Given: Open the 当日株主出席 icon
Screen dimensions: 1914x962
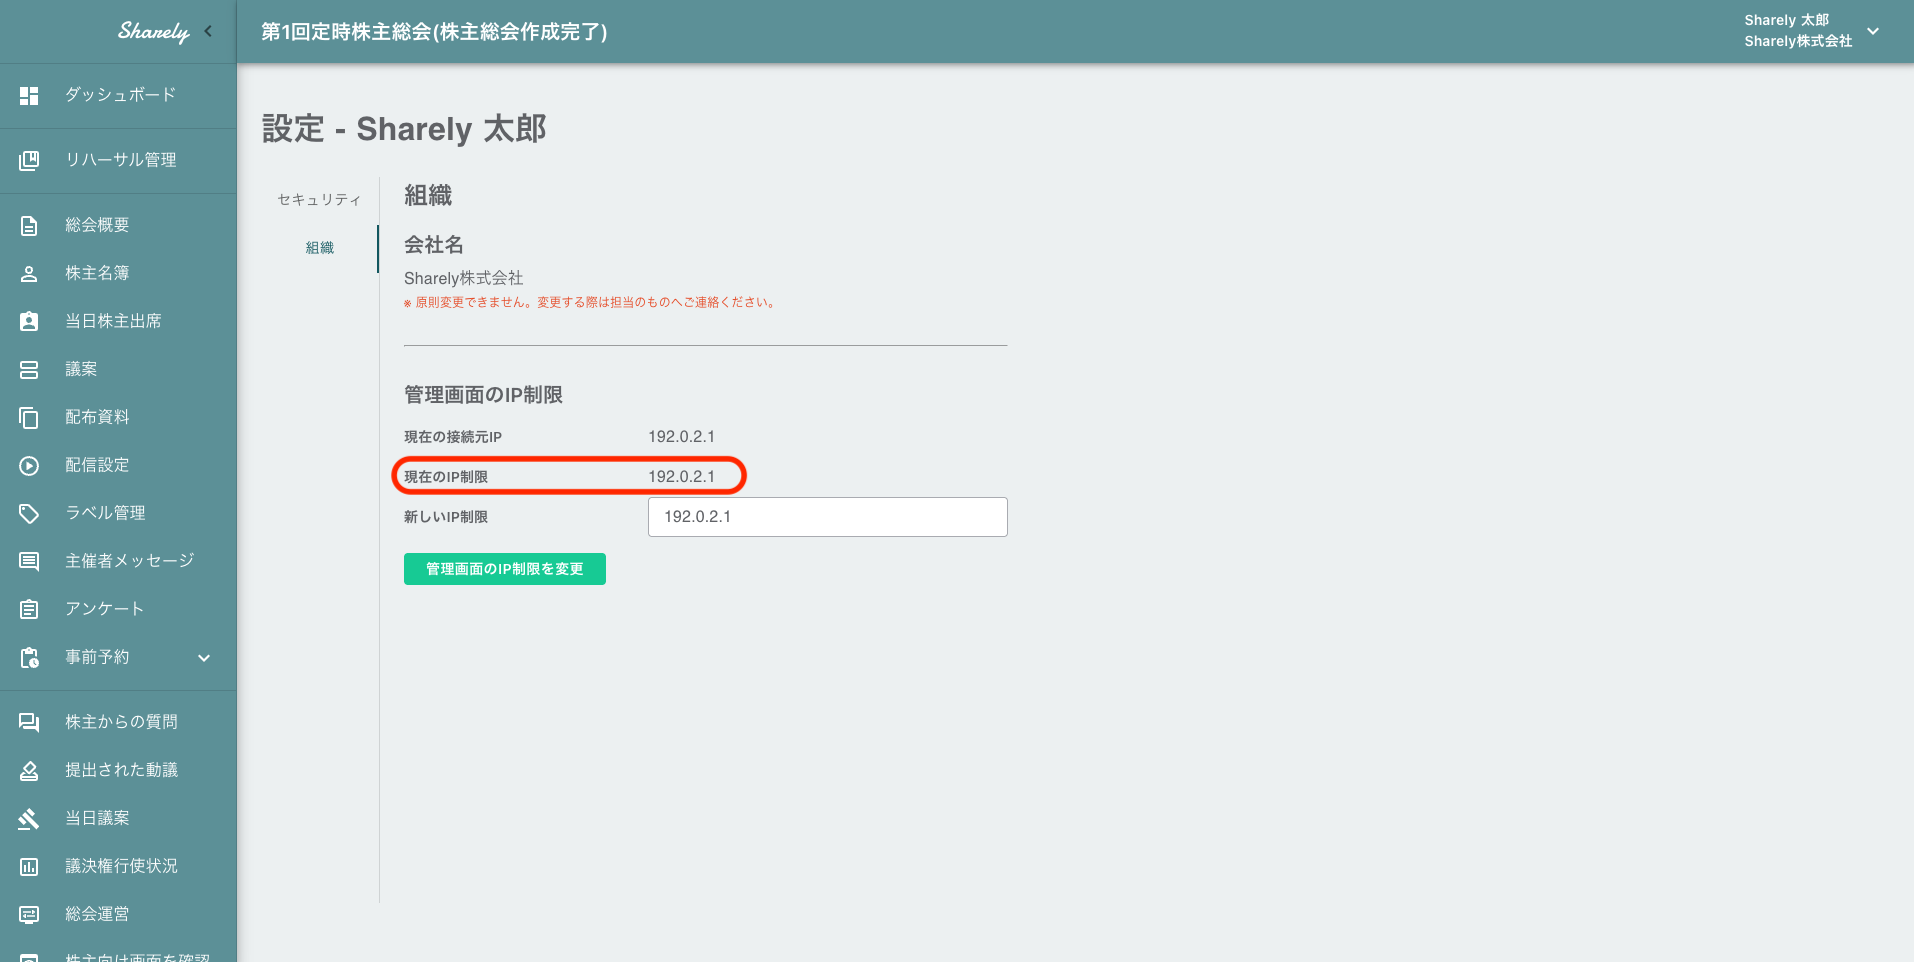Looking at the screenshot, I should tap(28, 320).
